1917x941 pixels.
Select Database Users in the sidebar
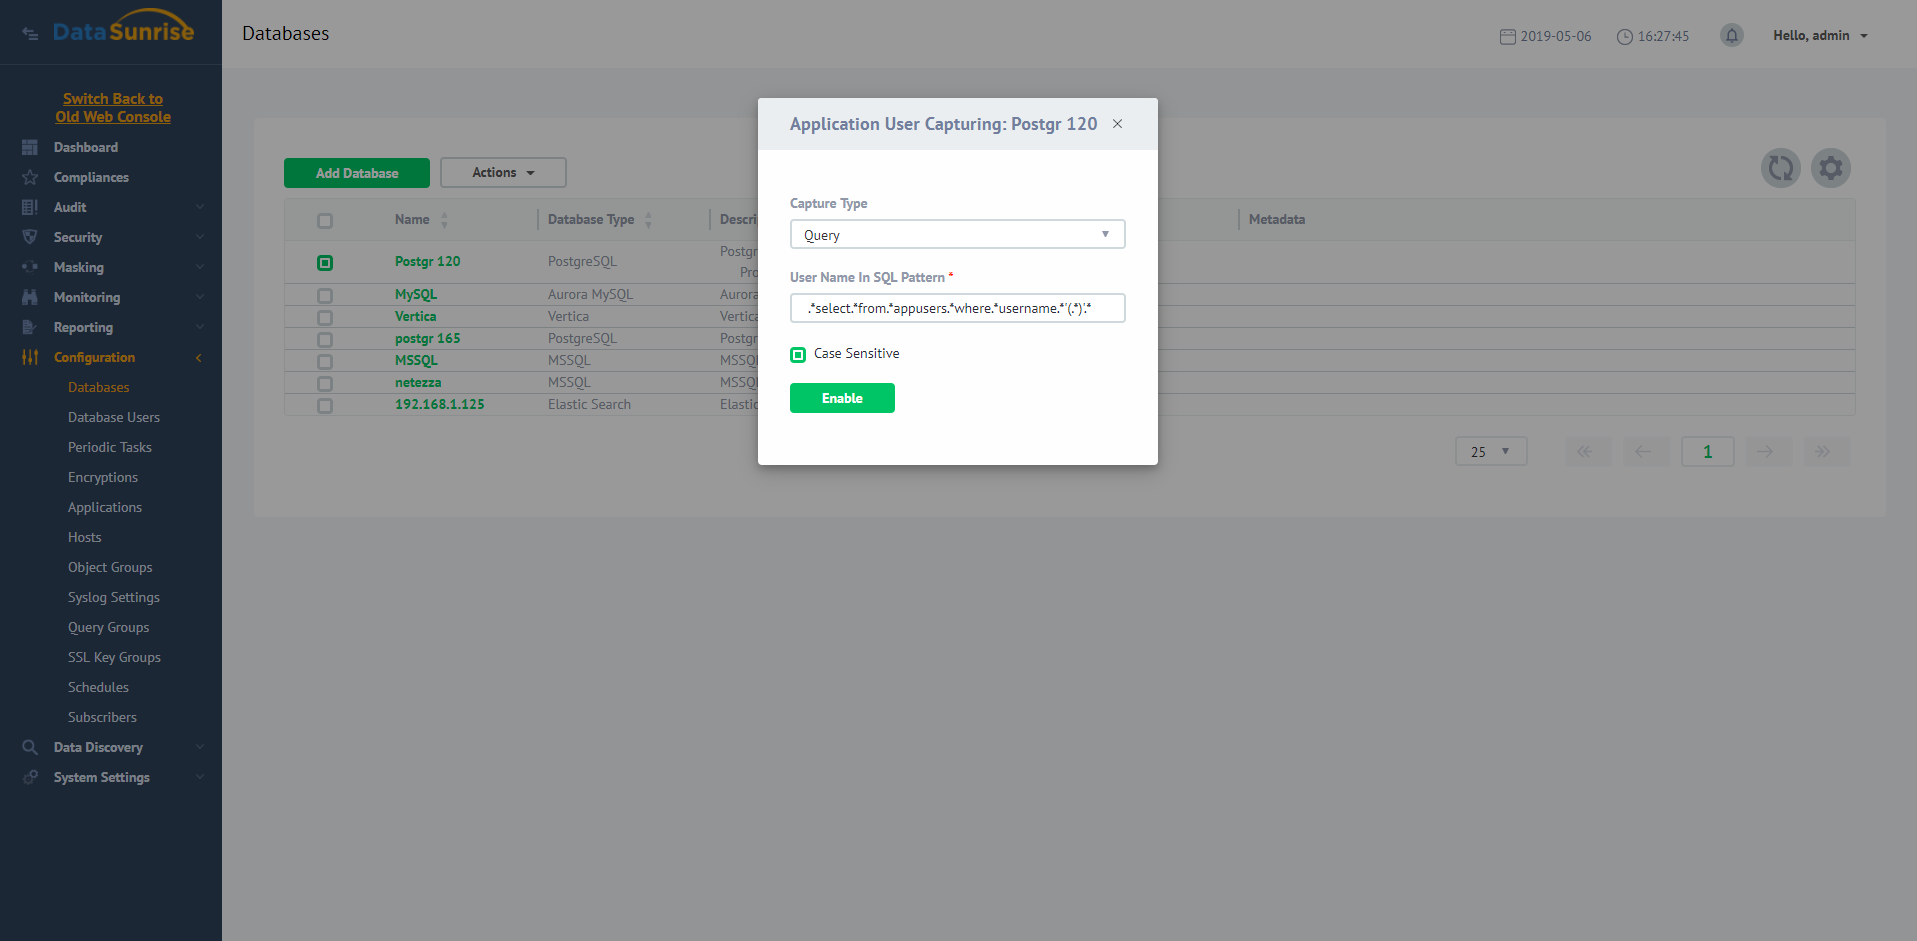(113, 417)
